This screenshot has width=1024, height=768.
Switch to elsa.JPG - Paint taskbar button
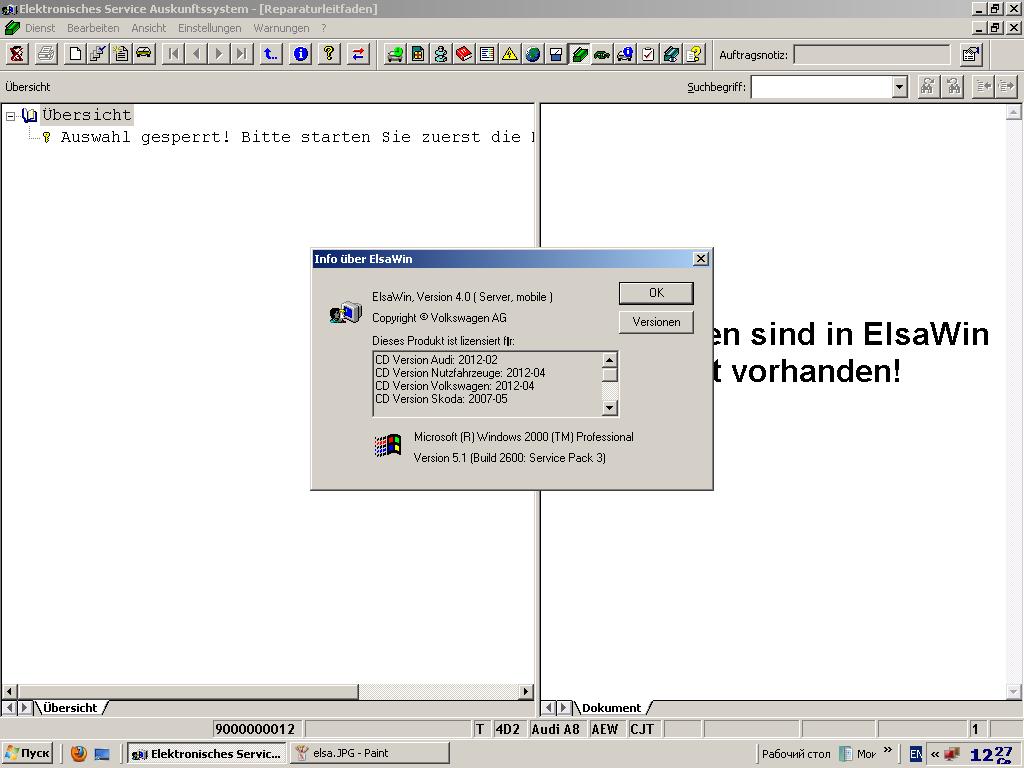[370, 753]
